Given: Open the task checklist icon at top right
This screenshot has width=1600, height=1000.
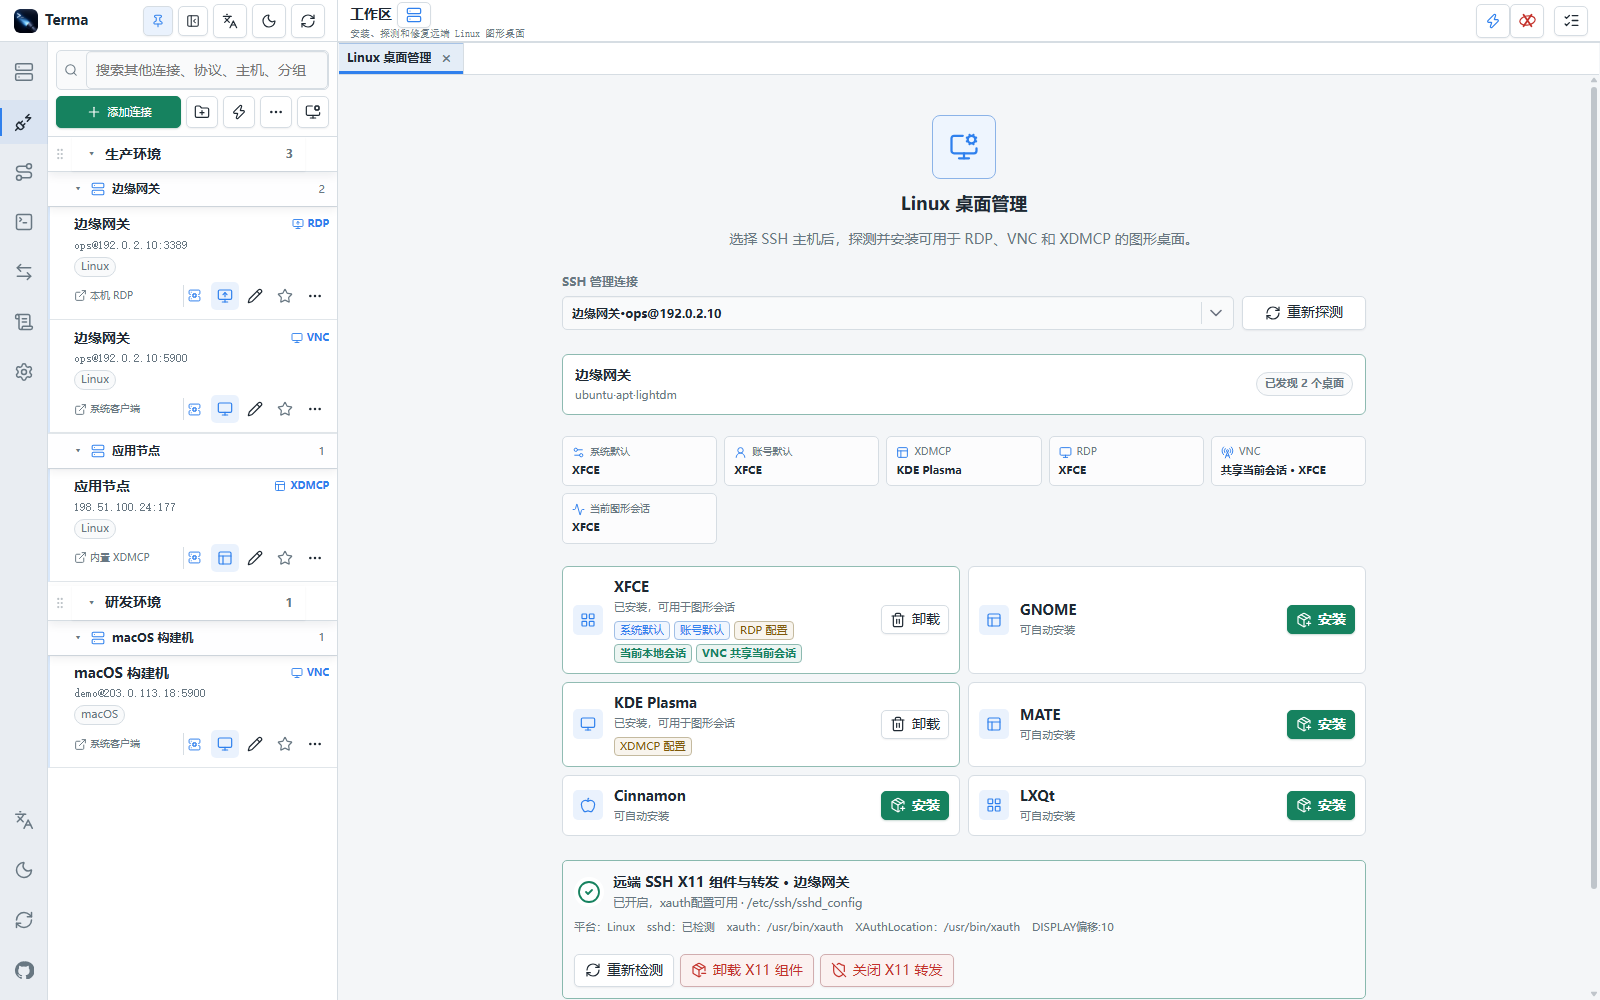Looking at the screenshot, I should click(x=1572, y=20).
